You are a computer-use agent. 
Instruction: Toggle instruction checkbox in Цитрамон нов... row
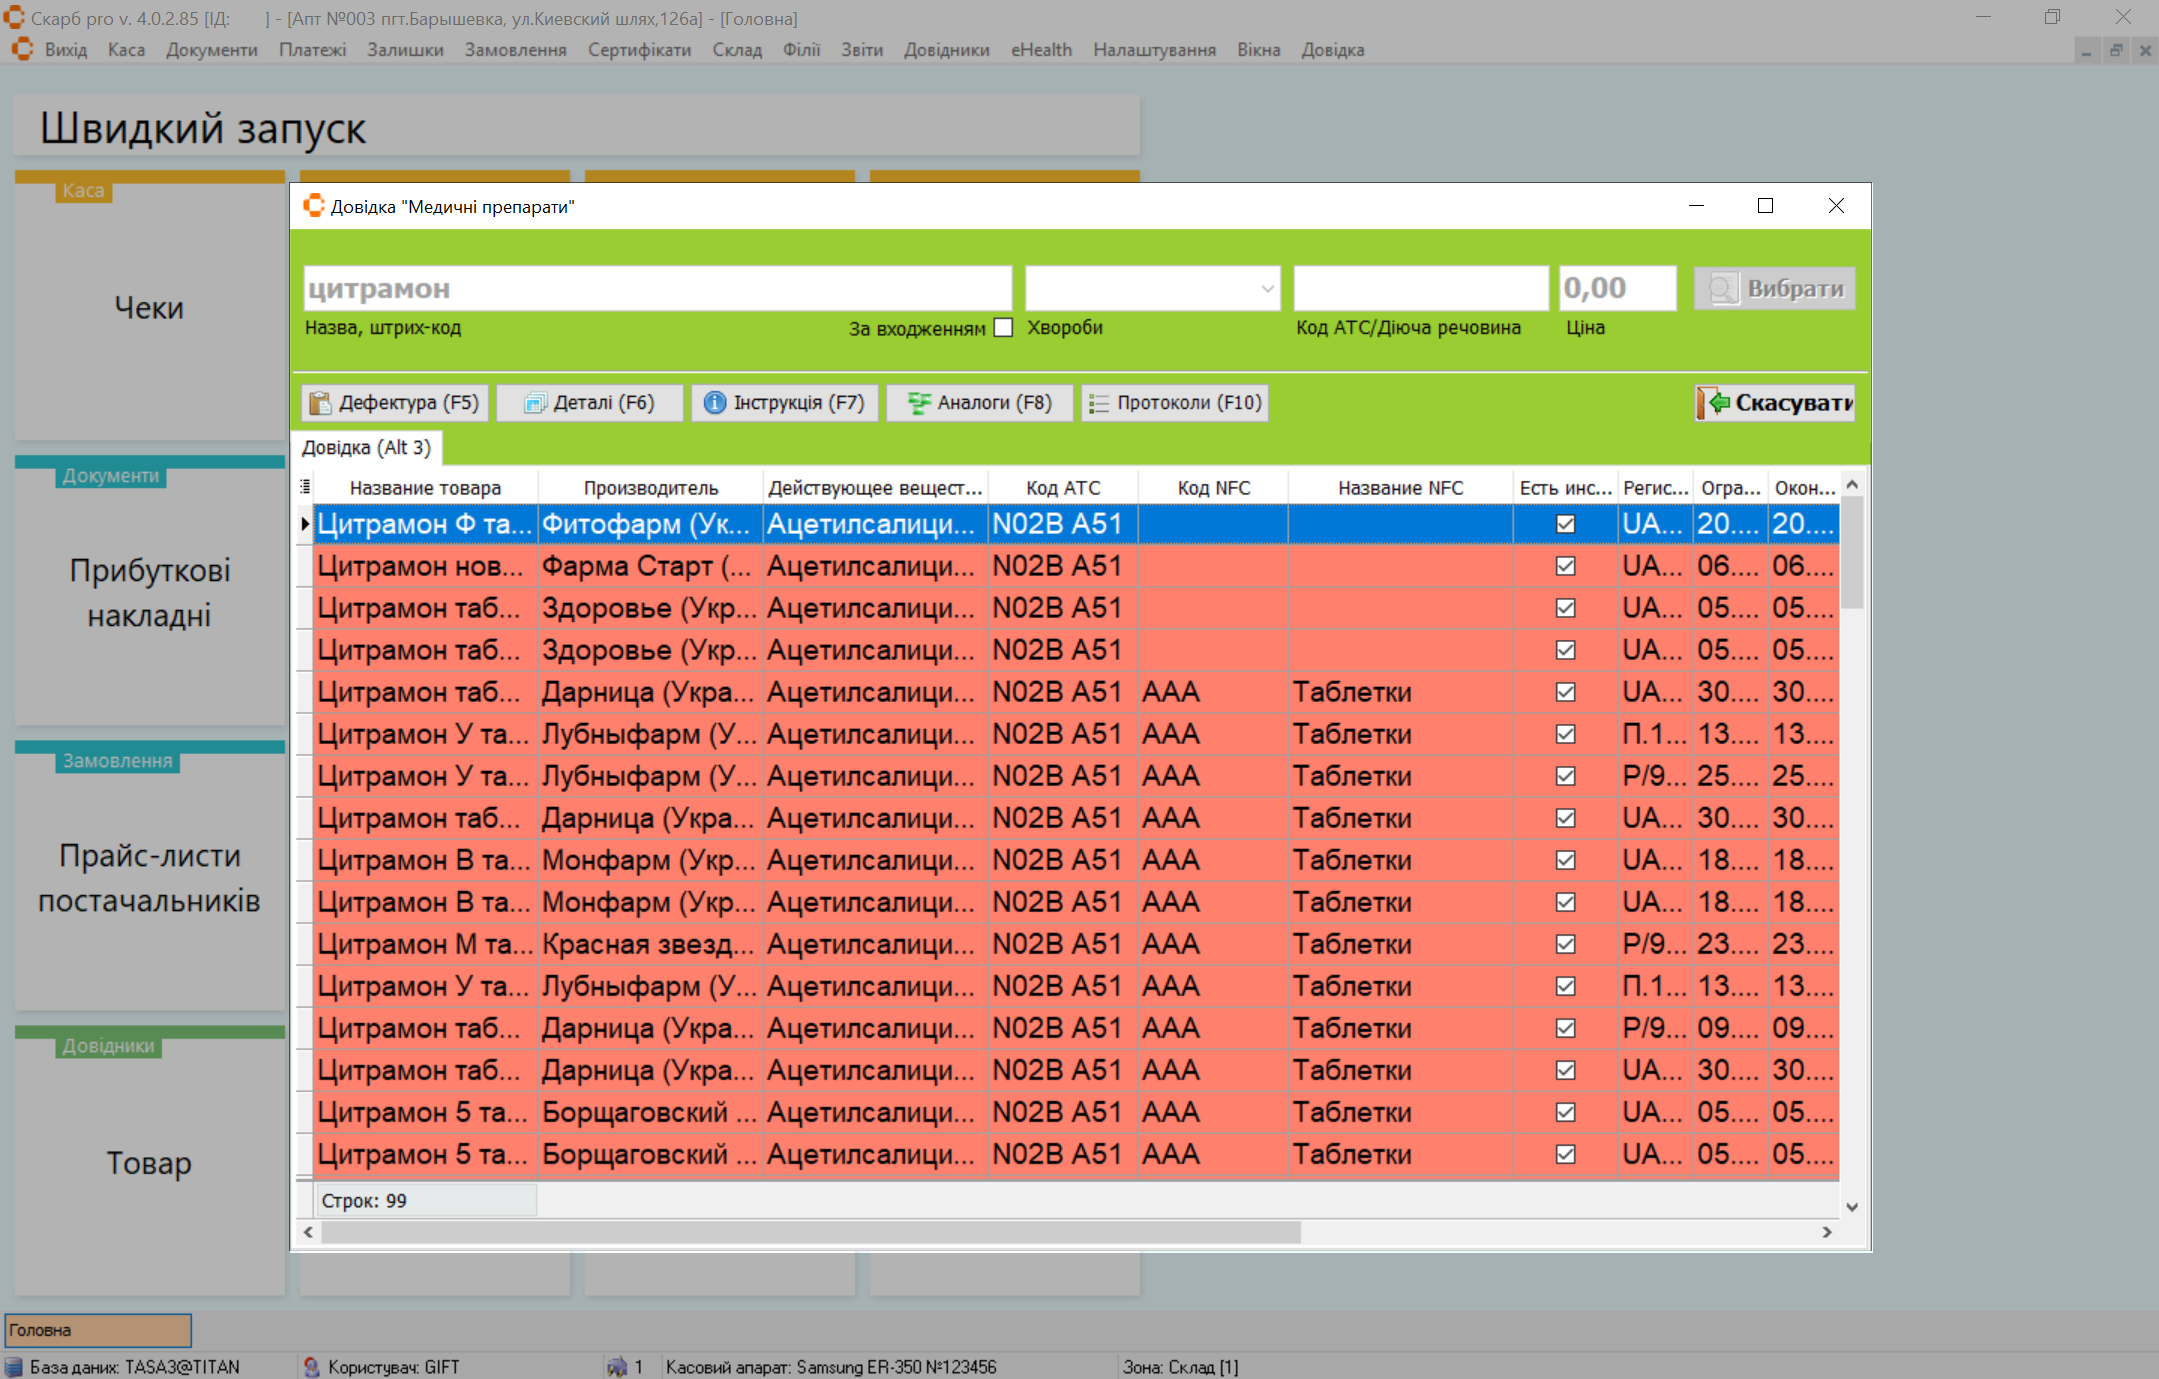(x=1565, y=566)
